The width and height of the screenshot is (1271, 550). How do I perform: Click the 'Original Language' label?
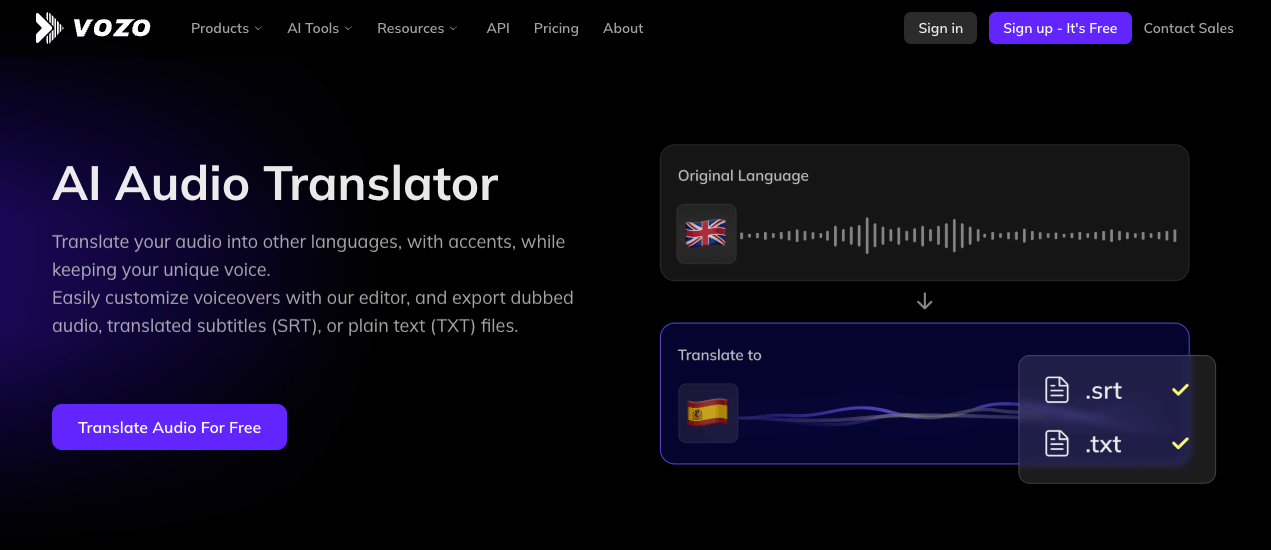click(x=743, y=175)
